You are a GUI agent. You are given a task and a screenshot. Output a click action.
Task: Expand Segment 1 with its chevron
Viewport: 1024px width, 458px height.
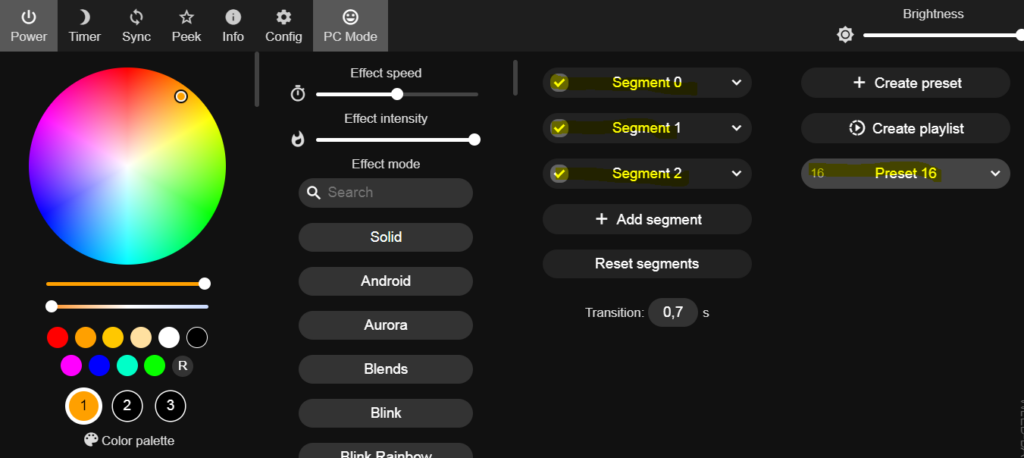click(736, 128)
